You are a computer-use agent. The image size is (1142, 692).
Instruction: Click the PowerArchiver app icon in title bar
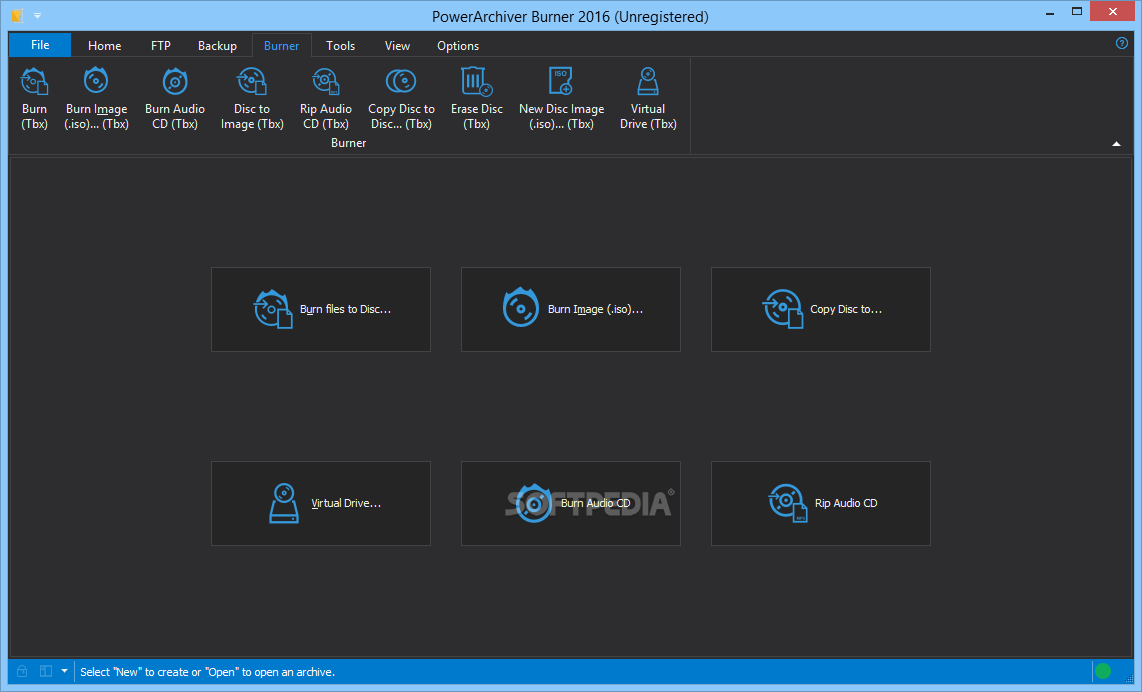point(17,15)
